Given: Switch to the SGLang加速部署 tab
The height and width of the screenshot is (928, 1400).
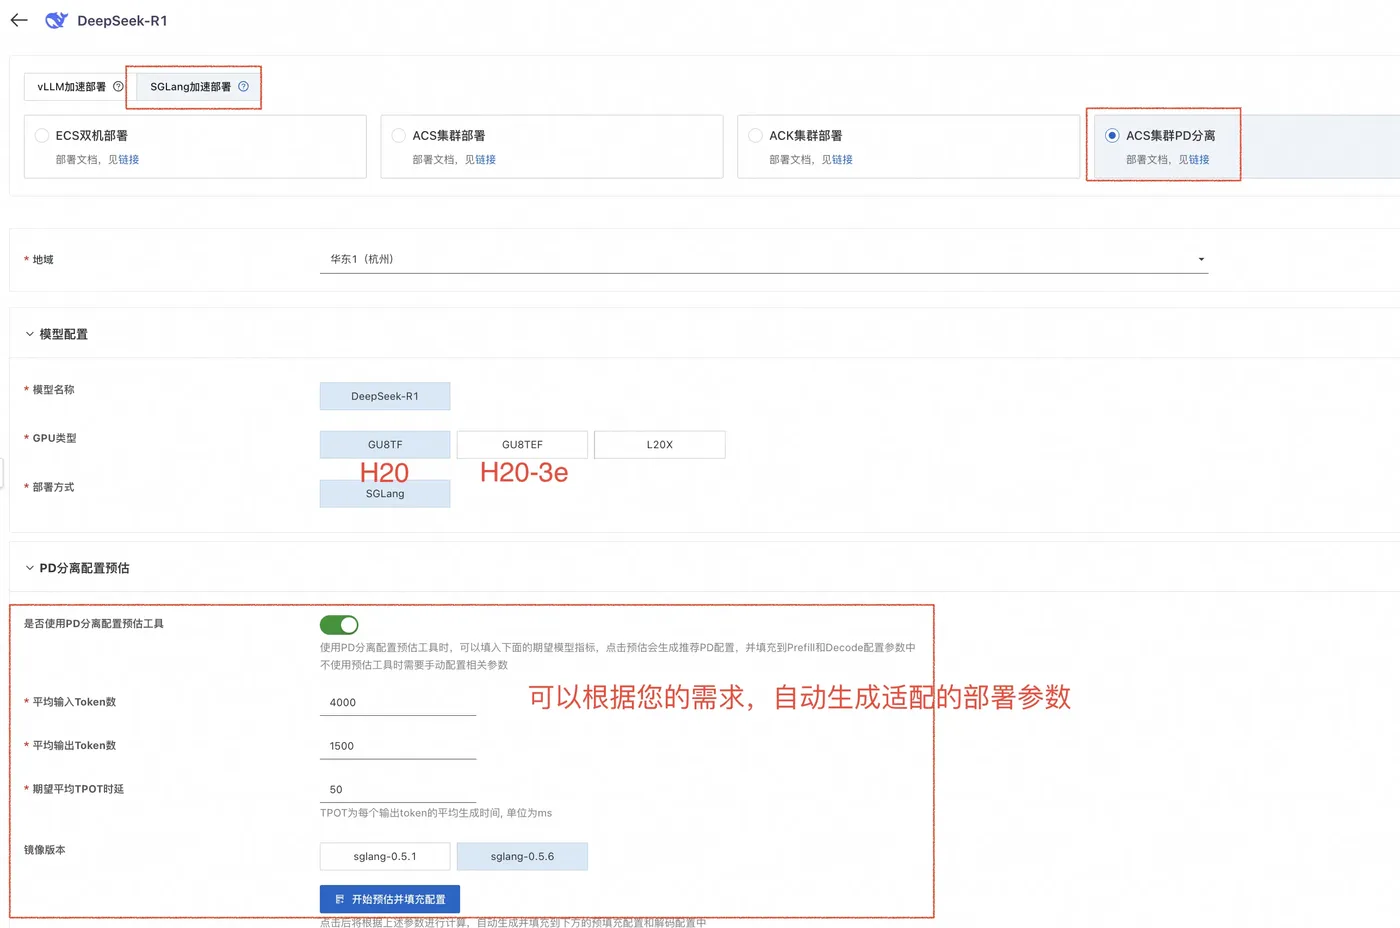Looking at the screenshot, I should [x=190, y=87].
